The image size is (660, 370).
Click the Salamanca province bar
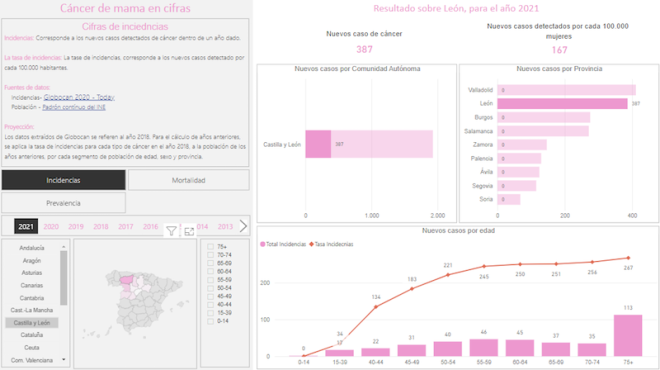tap(543, 131)
